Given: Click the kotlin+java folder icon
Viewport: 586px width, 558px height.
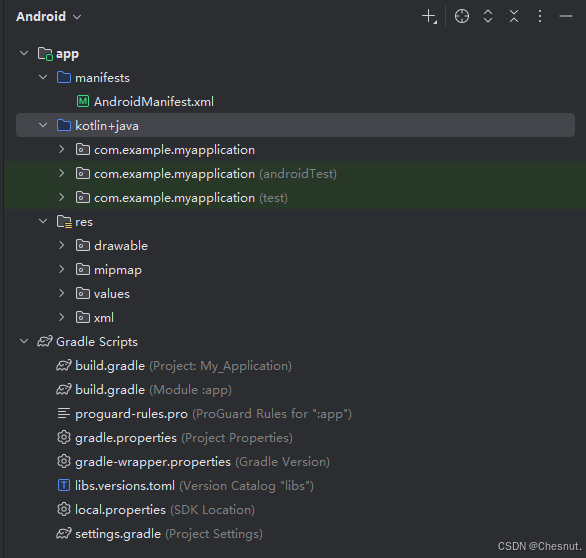Looking at the screenshot, I should tap(64, 125).
